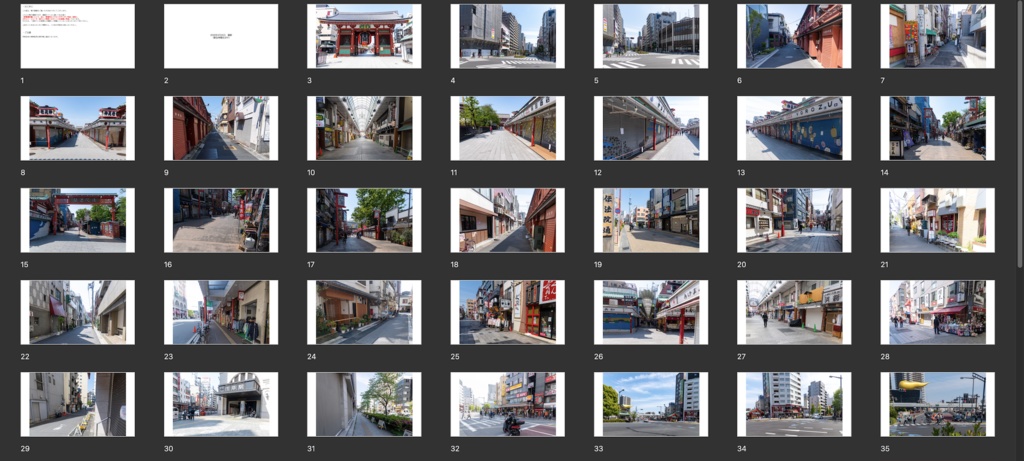The height and width of the screenshot is (461, 1024).
Task: Select slide 8 symmetrical shop street thumbnail
Action: (78, 129)
